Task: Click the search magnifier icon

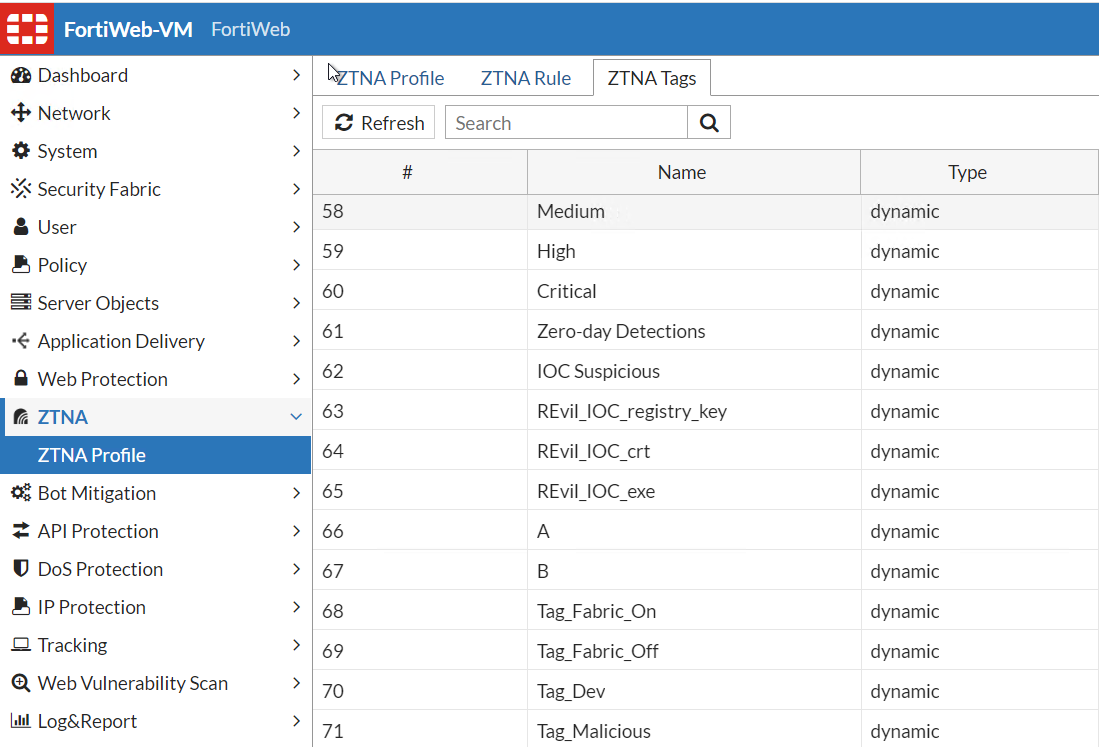Action: point(709,123)
